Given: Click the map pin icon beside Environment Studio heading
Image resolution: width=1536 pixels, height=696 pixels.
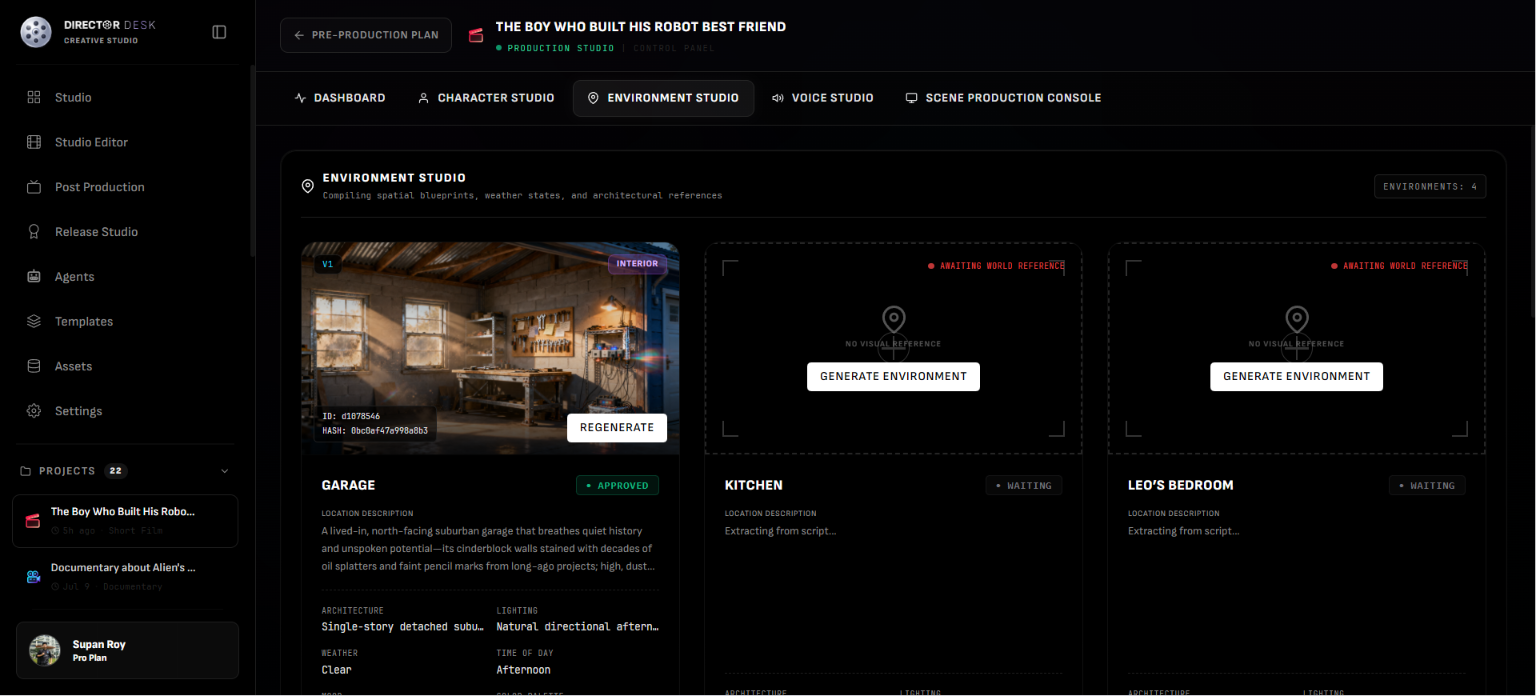Looking at the screenshot, I should [308, 186].
